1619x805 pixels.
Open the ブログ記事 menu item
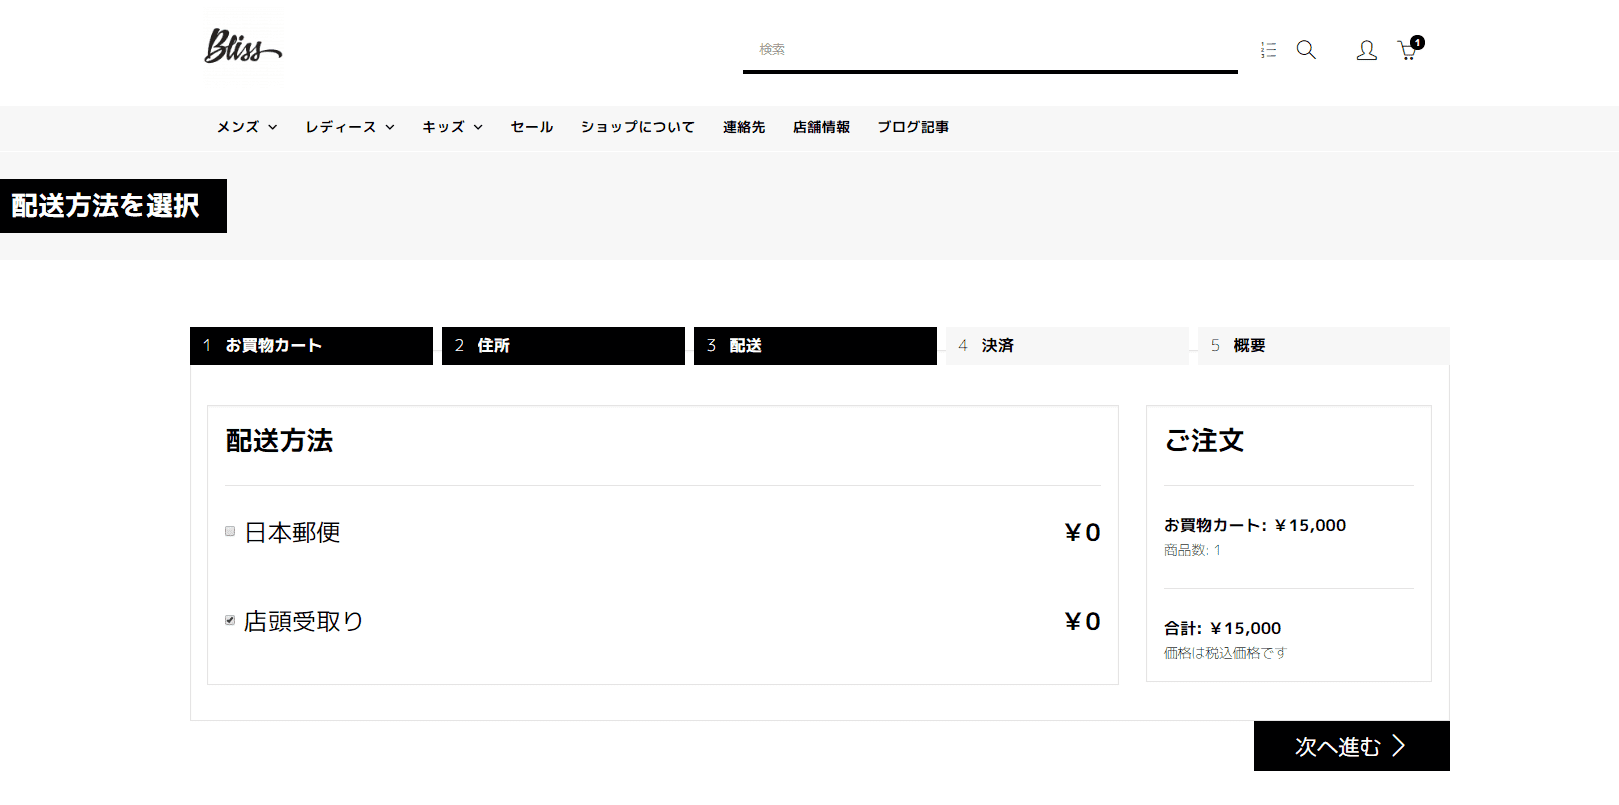tap(913, 127)
